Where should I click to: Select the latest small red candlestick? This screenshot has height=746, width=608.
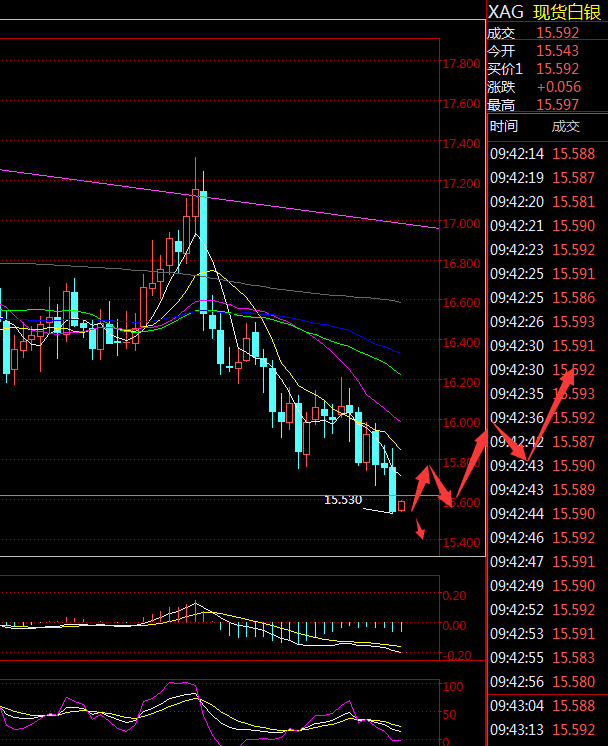click(402, 506)
